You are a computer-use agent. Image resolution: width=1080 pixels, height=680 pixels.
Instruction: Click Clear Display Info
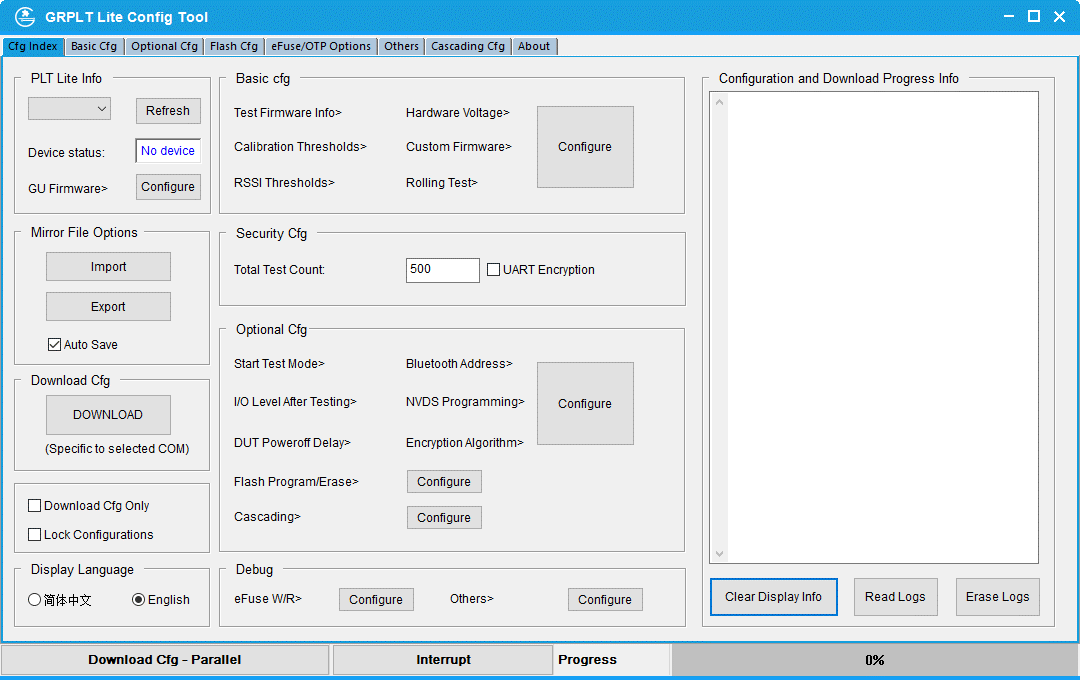coord(773,596)
